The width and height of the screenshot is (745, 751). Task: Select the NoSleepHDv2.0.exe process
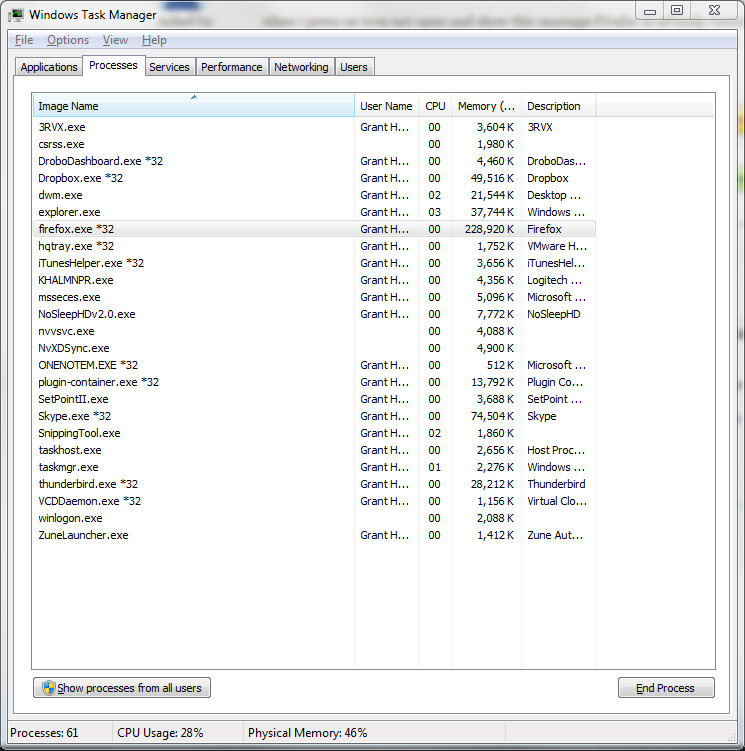314,314
